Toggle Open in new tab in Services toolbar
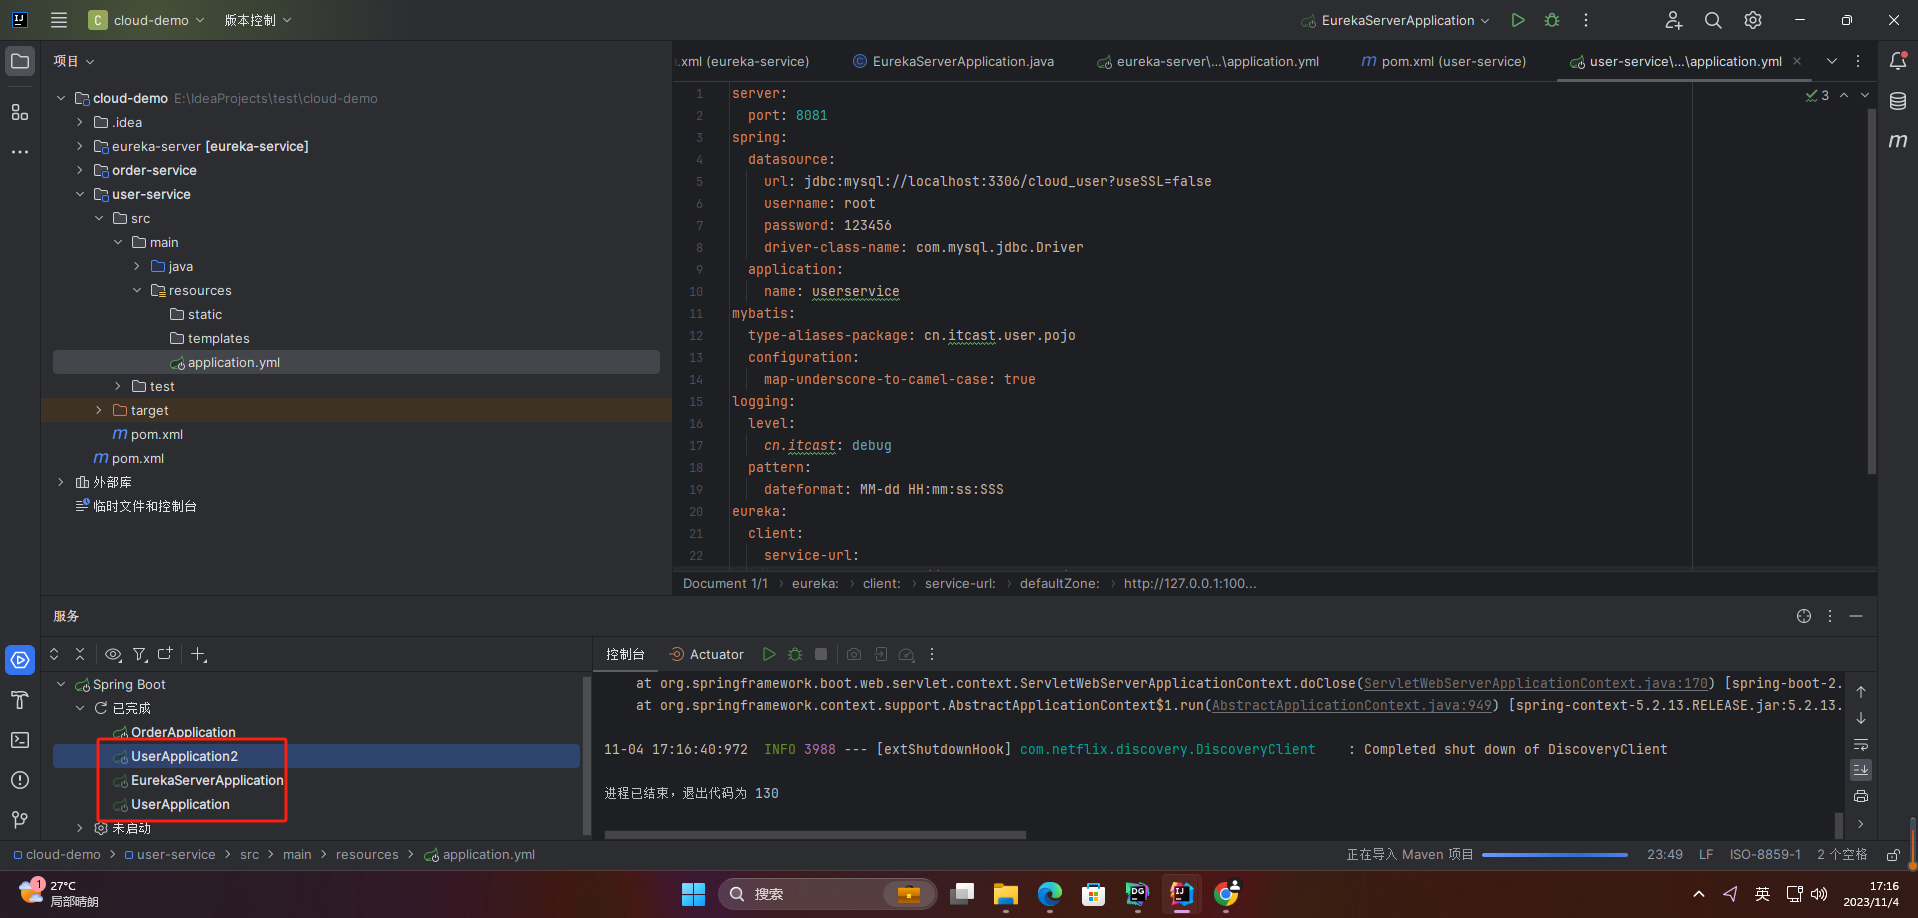The height and width of the screenshot is (918, 1918). click(165, 654)
